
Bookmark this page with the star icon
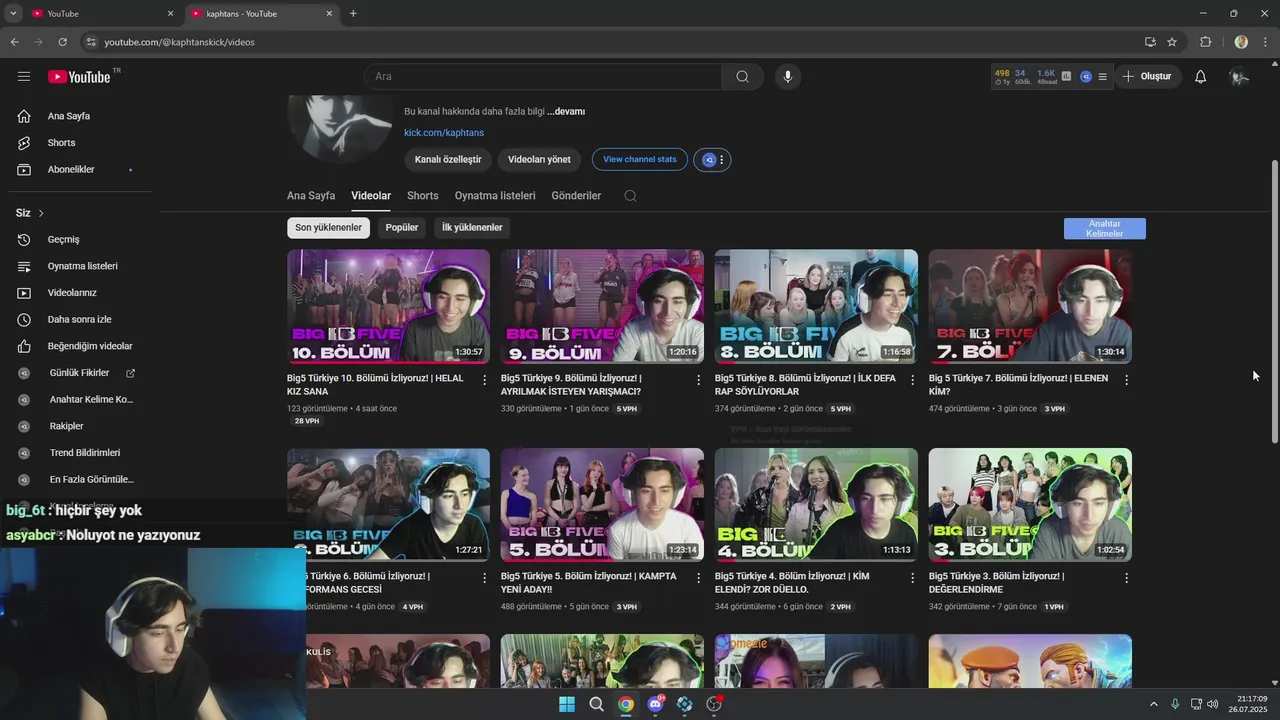1172,42
